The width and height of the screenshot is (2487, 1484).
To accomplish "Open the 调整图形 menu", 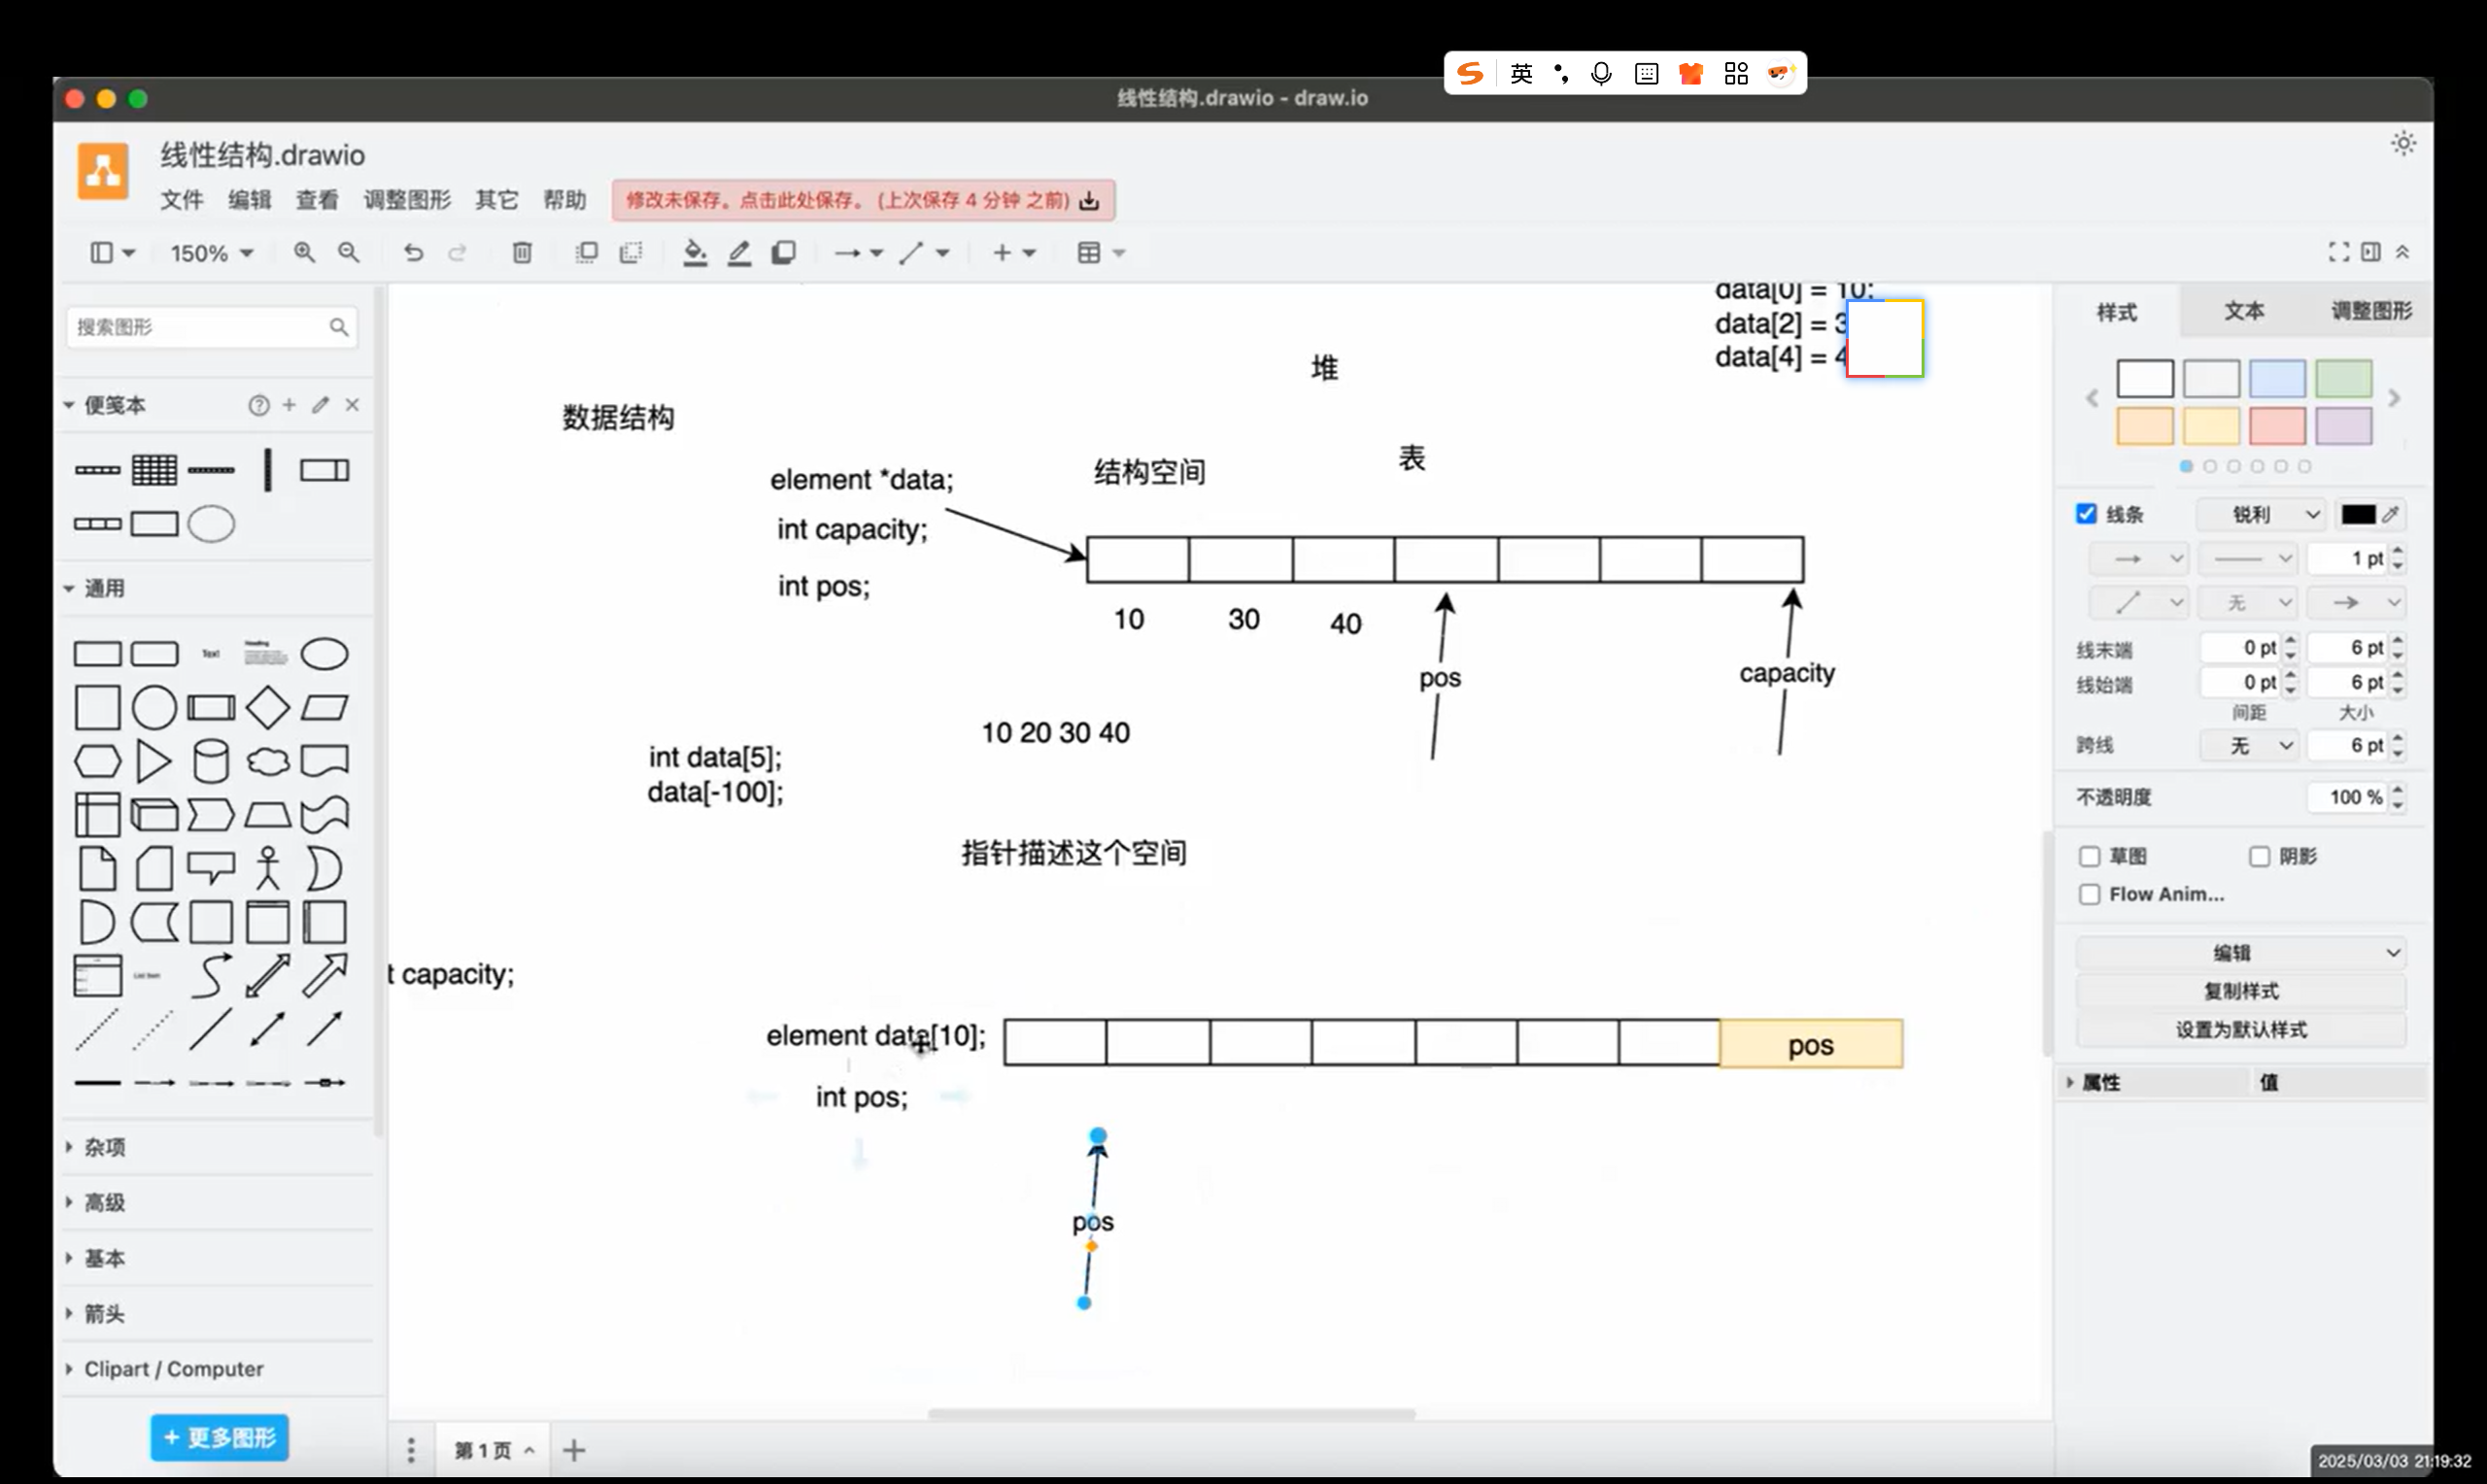I will [407, 200].
